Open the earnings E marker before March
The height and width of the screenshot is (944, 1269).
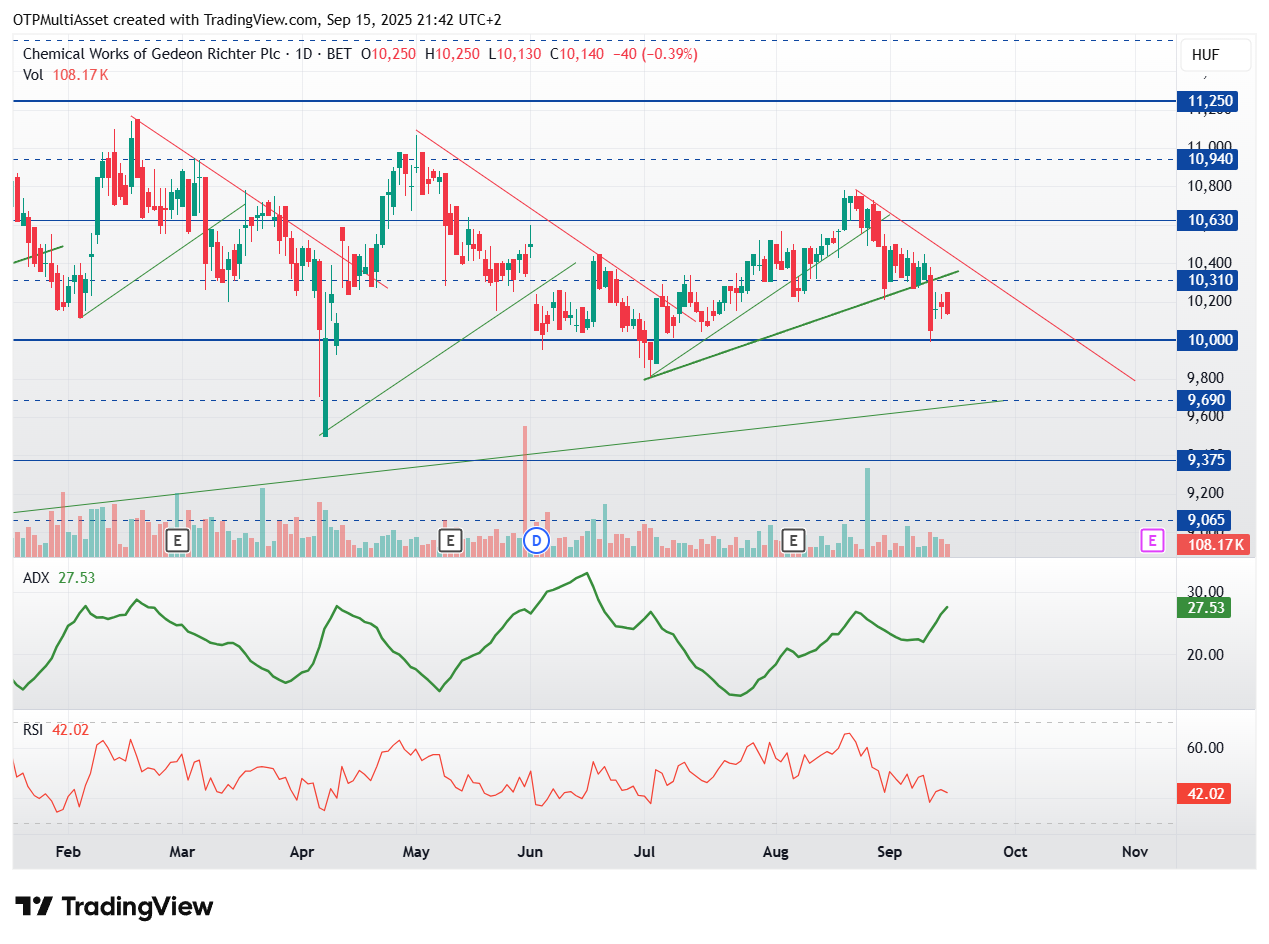point(178,541)
